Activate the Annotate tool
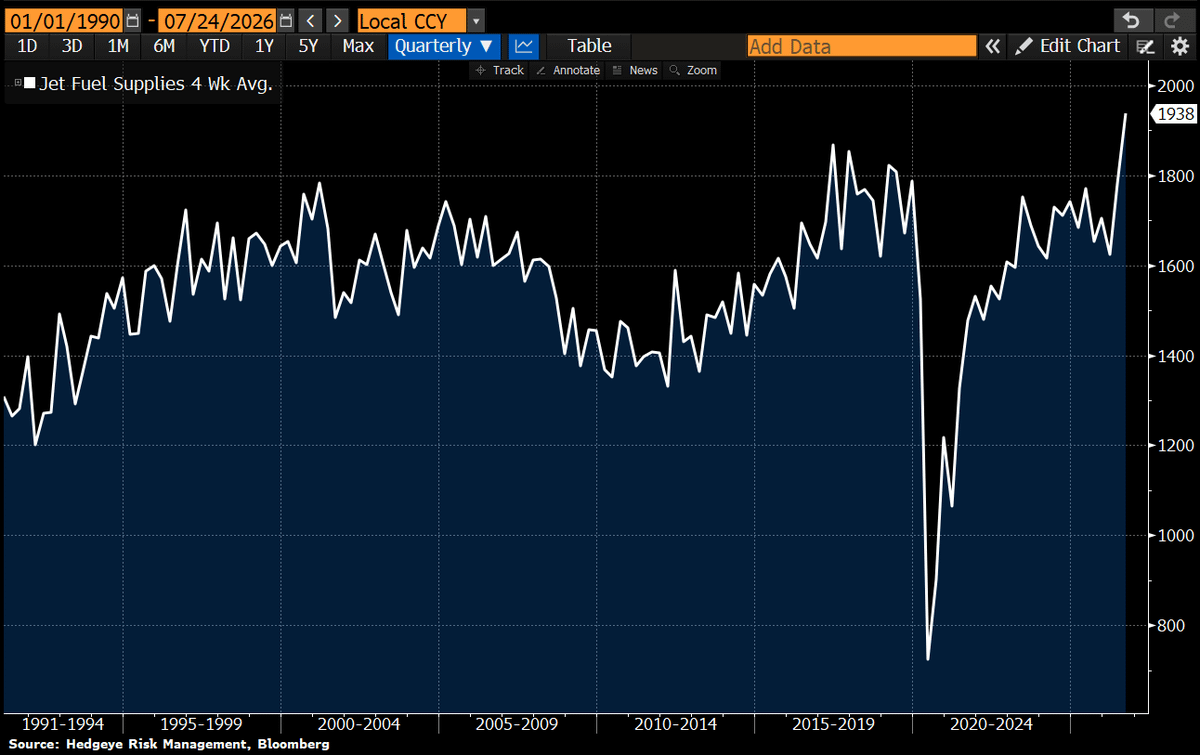Screen dimensions: 1200x755 [x=568, y=70]
